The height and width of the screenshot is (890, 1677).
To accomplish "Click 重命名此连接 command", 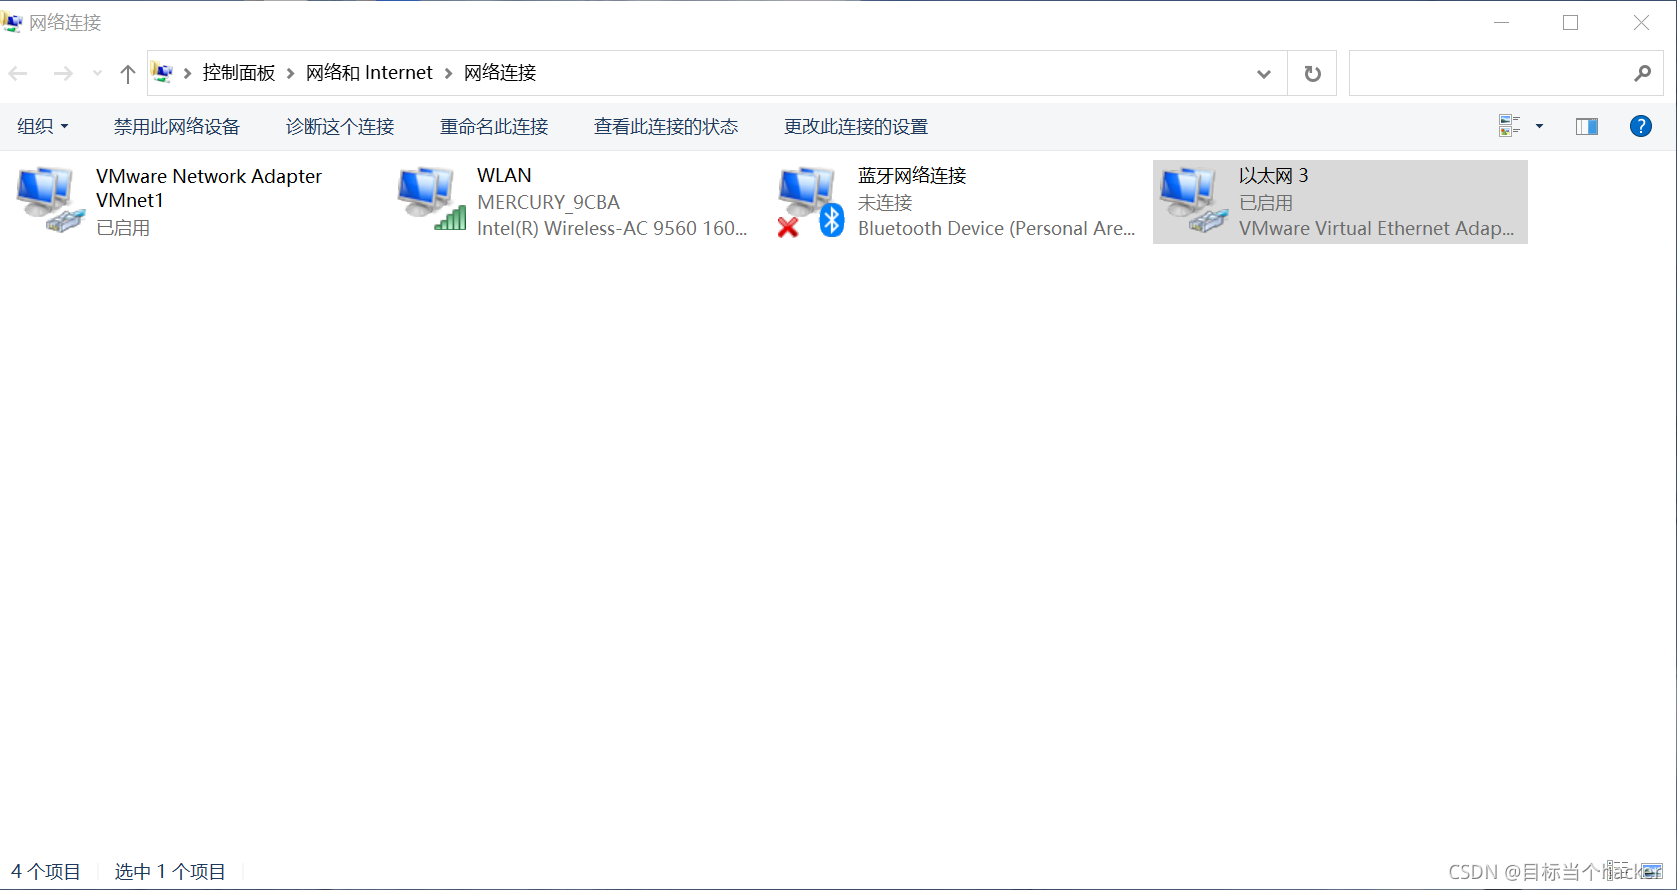I will (x=494, y=126).
